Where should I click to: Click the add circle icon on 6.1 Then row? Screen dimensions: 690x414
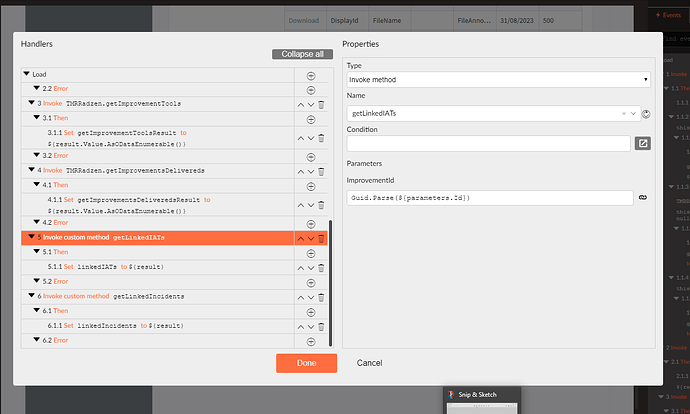coord(311,312)
